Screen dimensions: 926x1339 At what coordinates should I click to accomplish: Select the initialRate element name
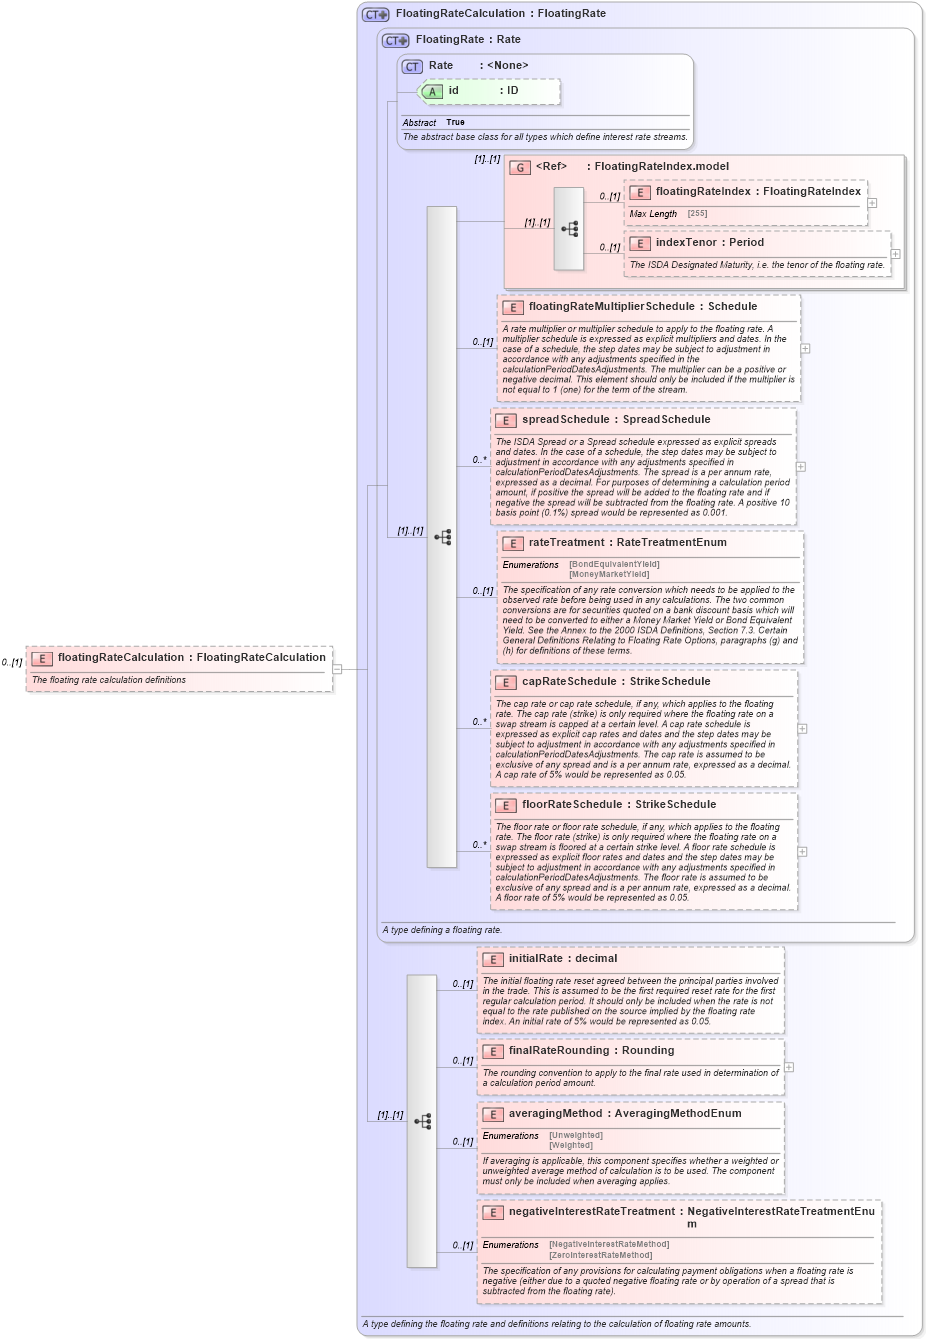pos(536,959)
